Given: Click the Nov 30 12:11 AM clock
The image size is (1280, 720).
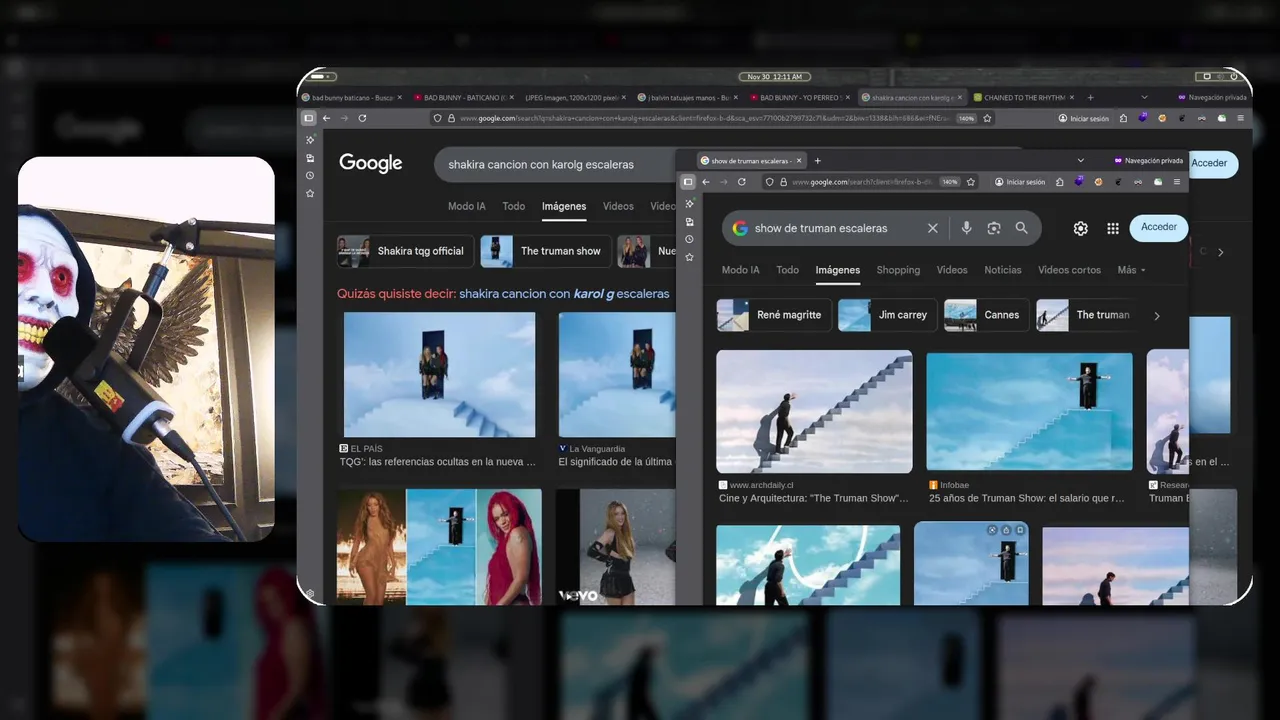Looking at the screenshot, I should tap(775, 76).
